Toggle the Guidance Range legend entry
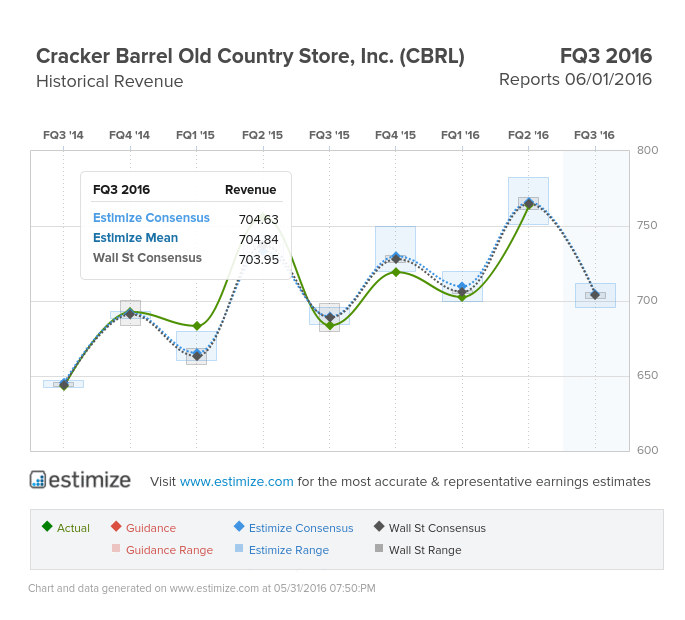The height and width of the screenshot is (620, 685). (162, 550)
